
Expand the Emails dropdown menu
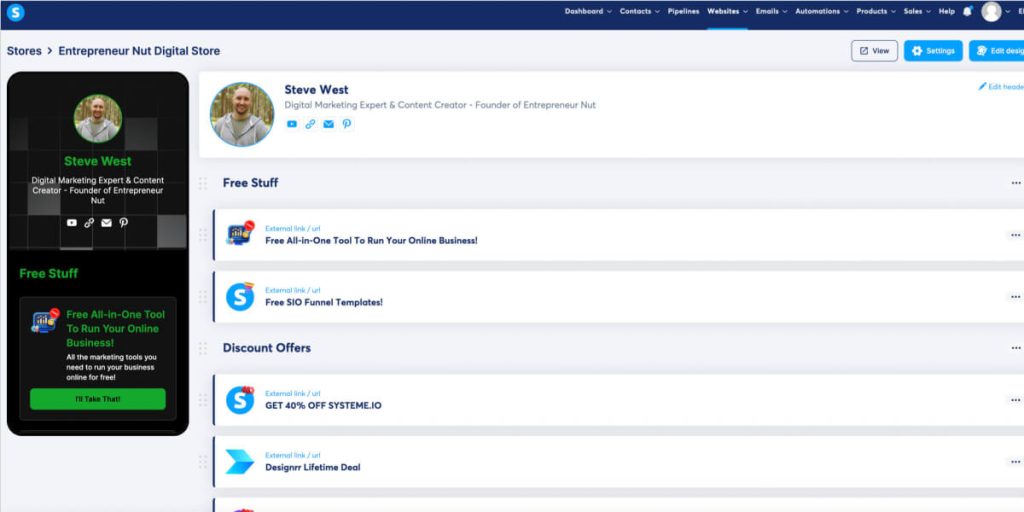pos(771,11)
